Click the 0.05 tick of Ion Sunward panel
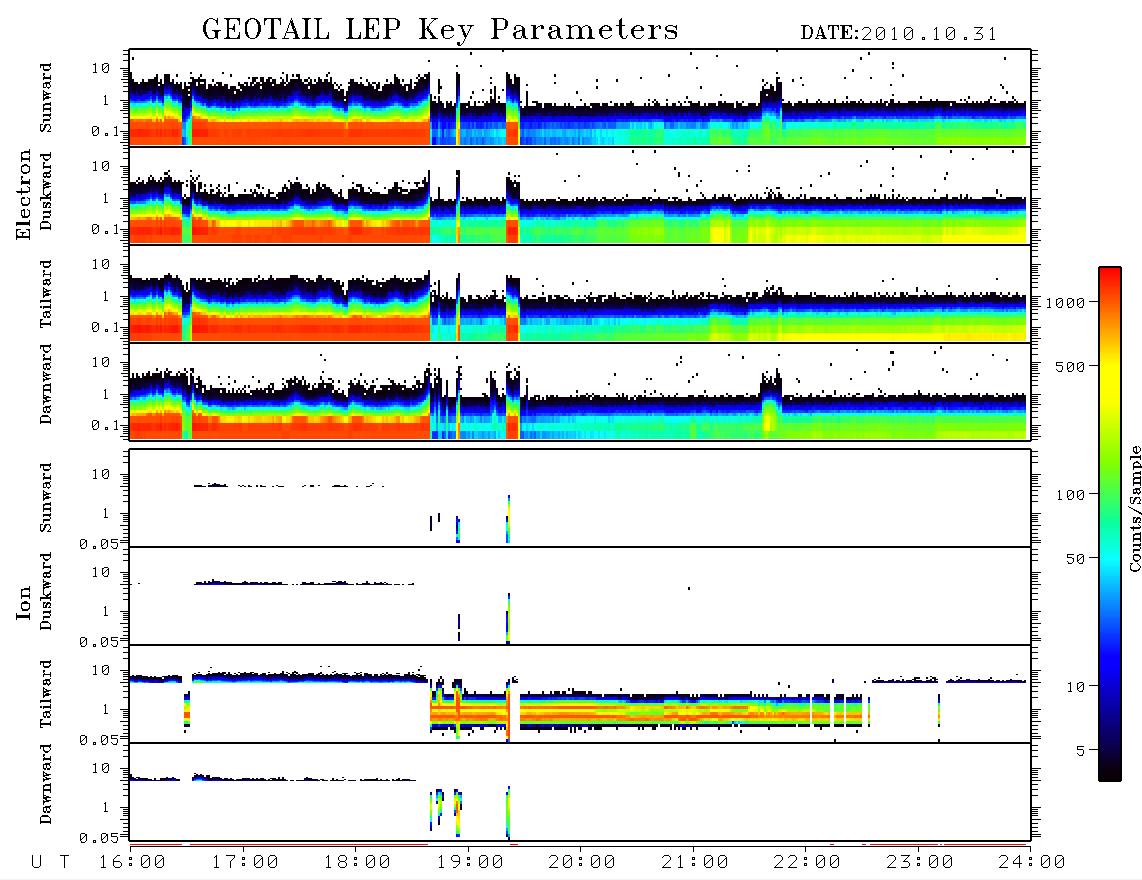The width and height of the screenshot is (1142, 880). 98,544
